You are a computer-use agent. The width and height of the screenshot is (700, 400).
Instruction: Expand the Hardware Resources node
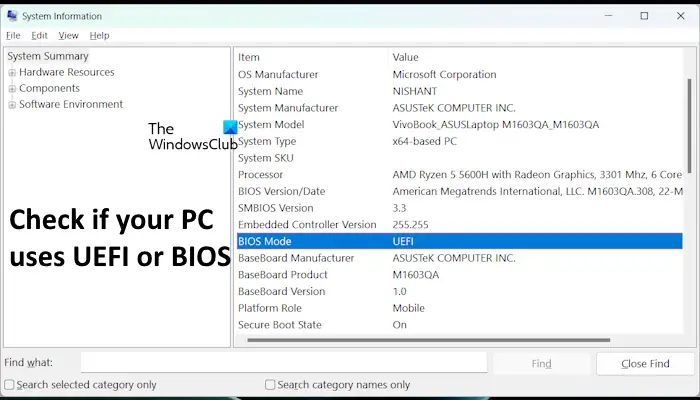[12, 72]
